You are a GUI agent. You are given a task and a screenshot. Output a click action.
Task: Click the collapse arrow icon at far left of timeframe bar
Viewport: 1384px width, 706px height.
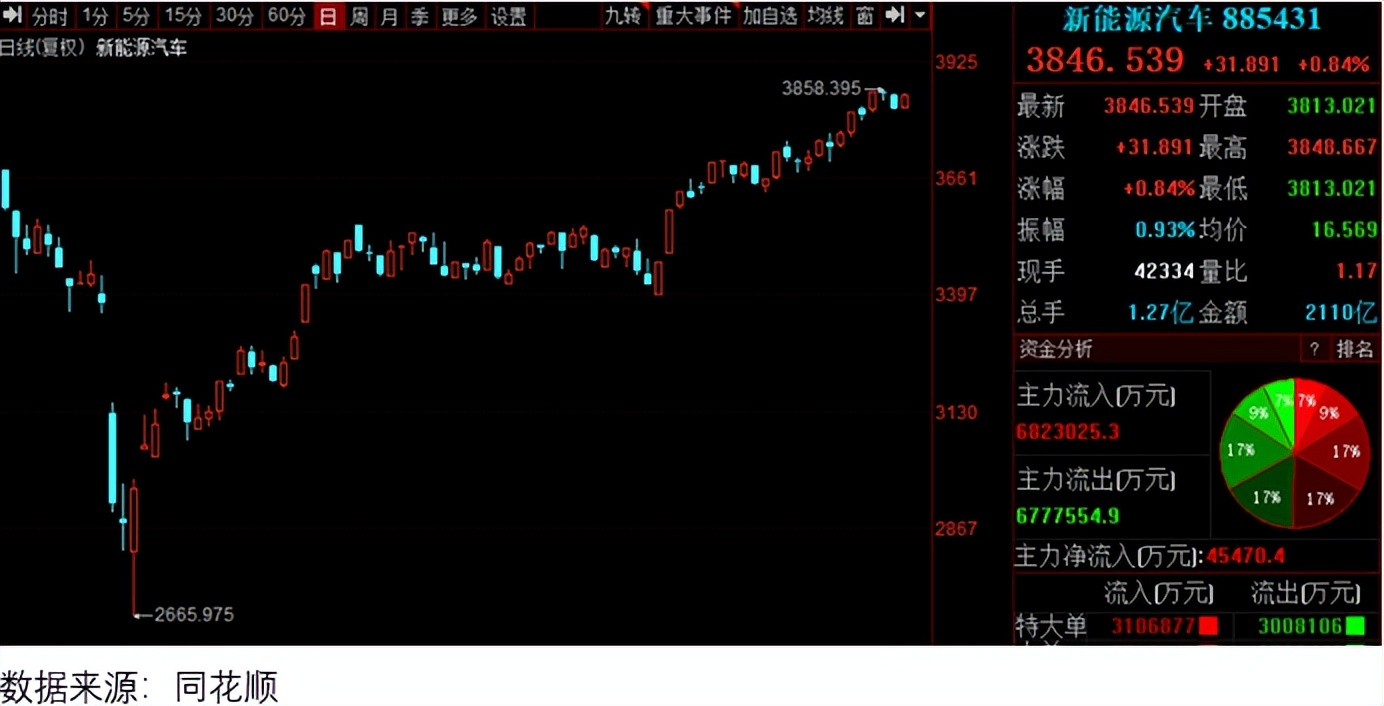click(12, 16)
